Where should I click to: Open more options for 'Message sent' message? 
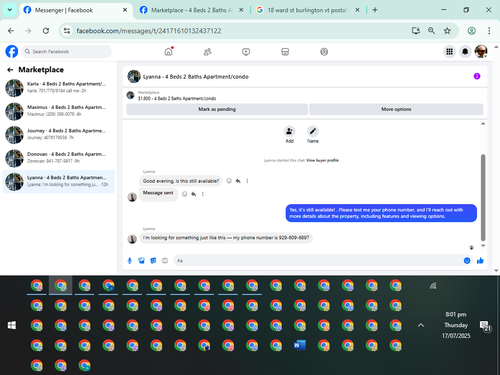click(x=203, y=194)
